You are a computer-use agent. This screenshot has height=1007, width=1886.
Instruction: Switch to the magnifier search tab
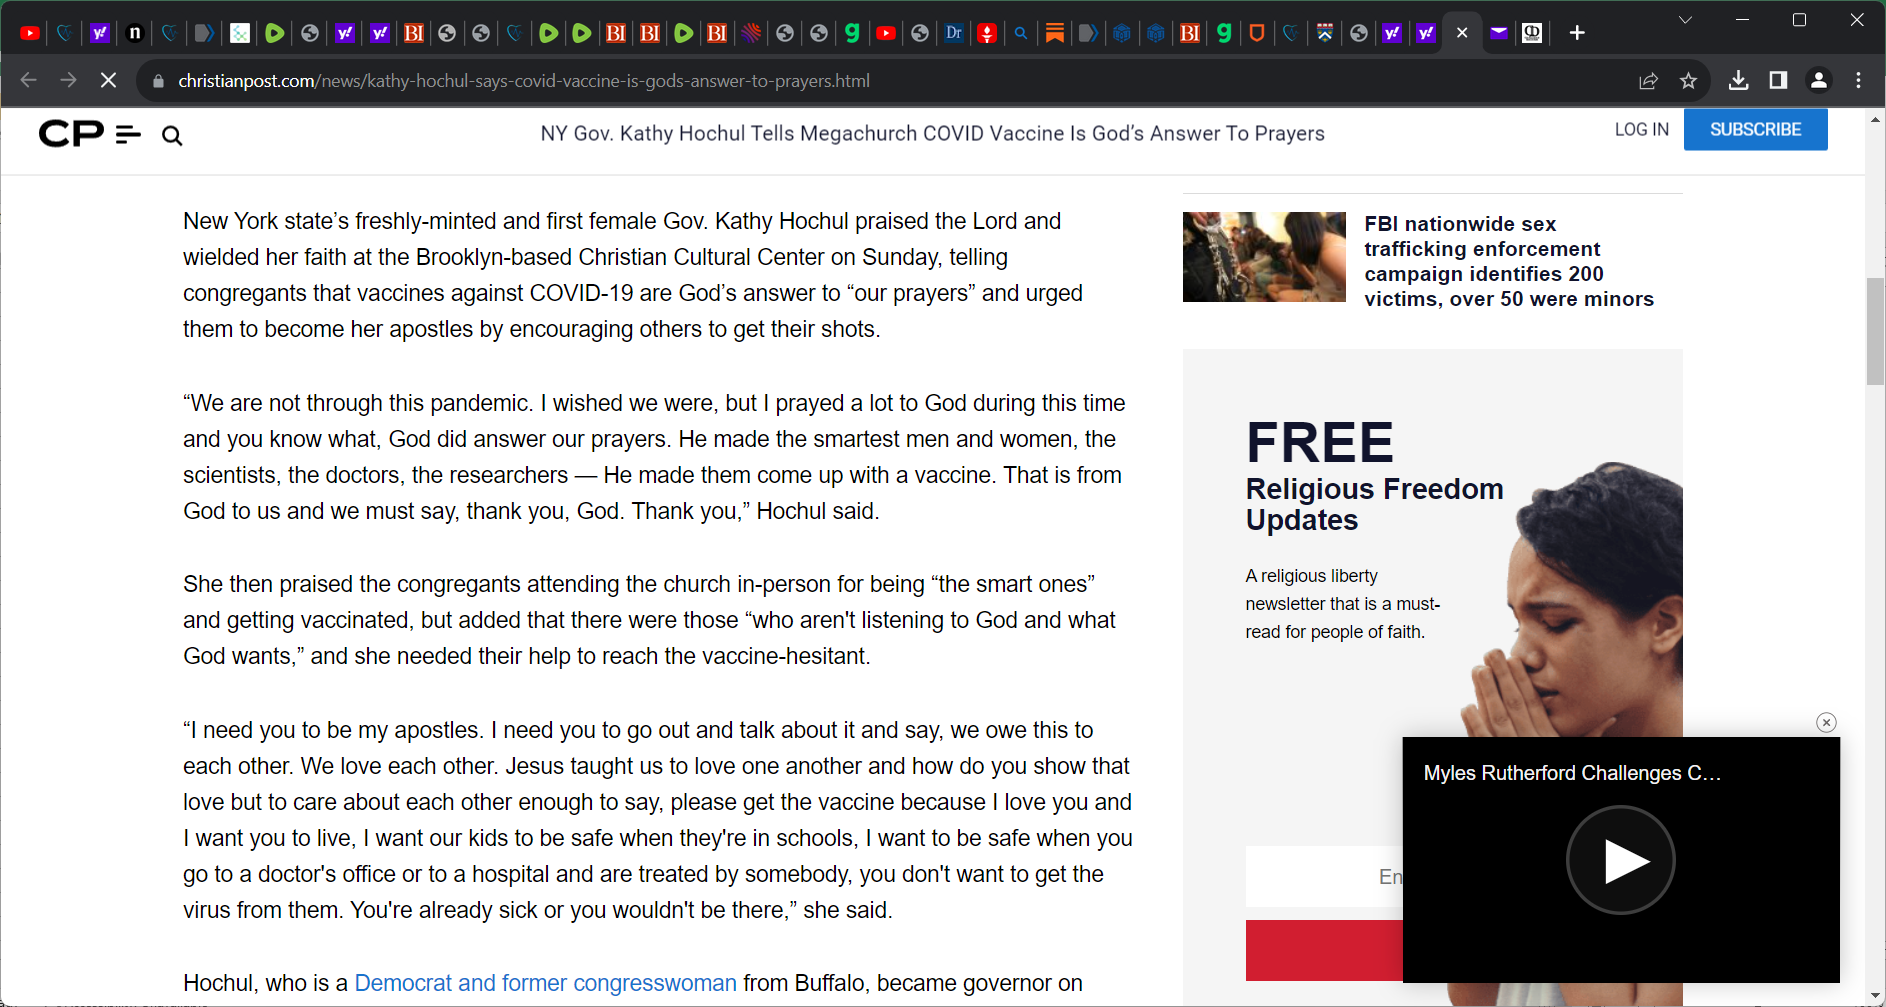coord(1021,33)
